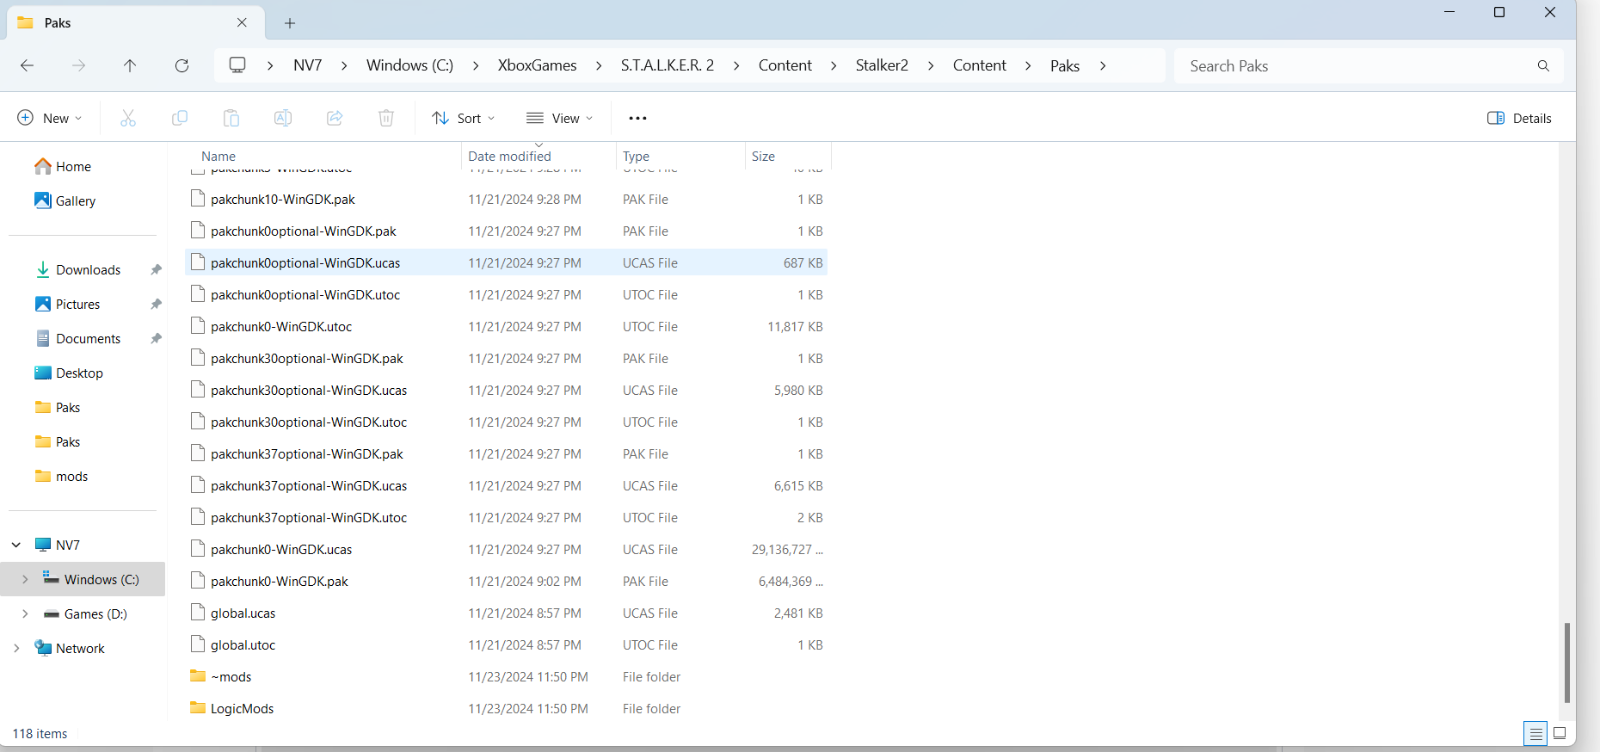This screenshot has height=752, width=1600.
Task: Go up one folder level
Action: pos(130,66)
